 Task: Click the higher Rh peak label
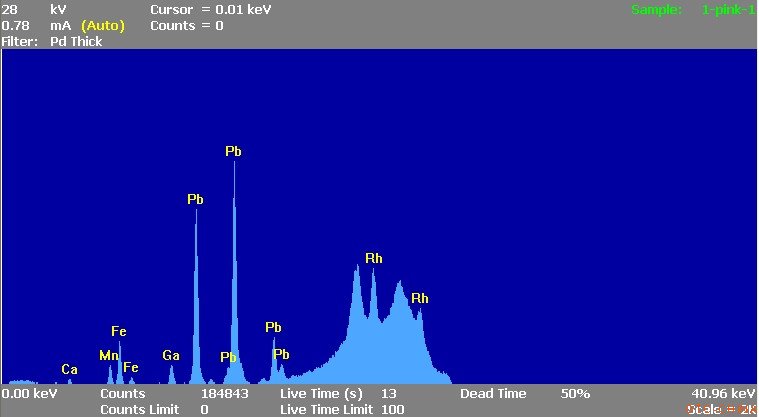[374, 258]
